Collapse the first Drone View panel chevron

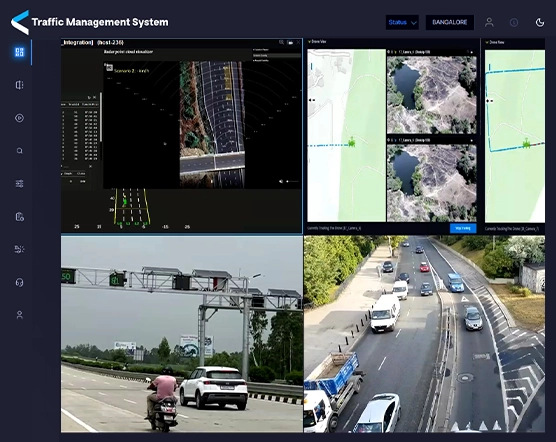[310, 42]
